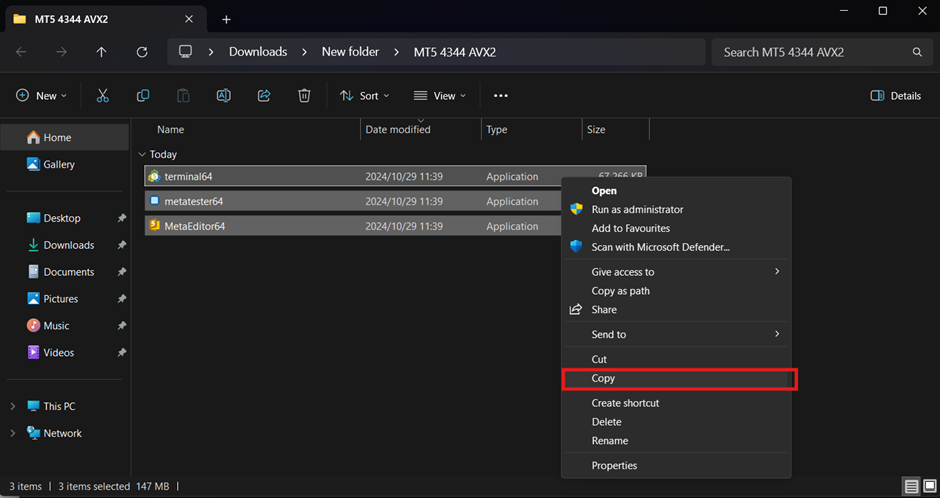The width and height of the screenshot is (940, 498).
Task: Click the Delete trash bin toolbar icon
Action: [x=304, y=96]
